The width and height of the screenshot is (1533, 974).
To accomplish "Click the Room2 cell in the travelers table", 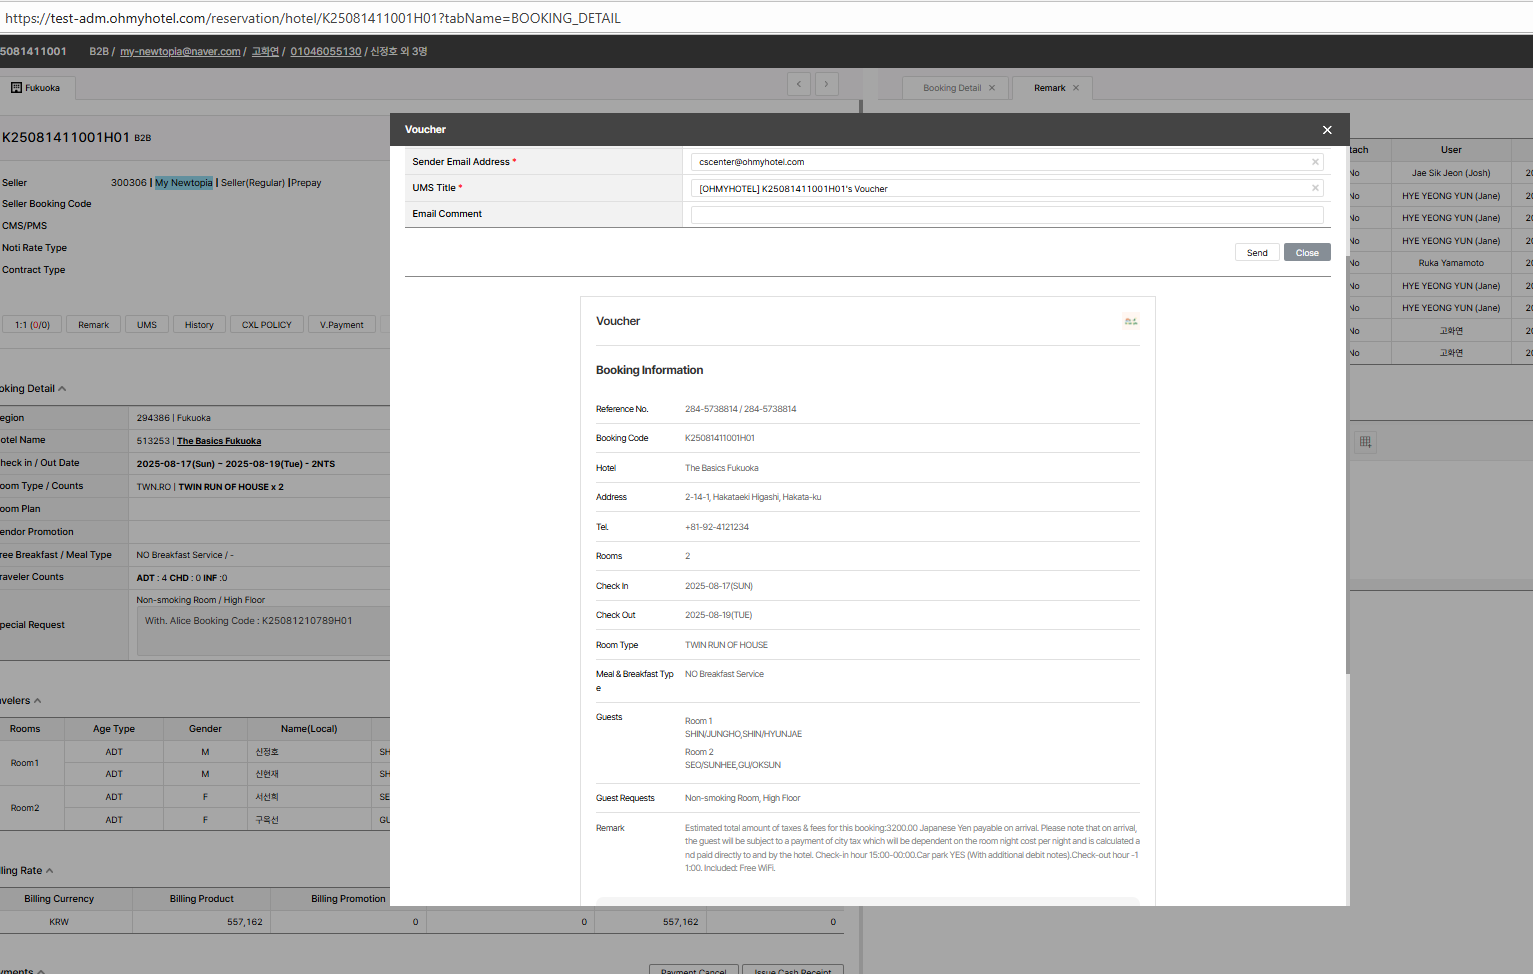I will click(x=25, y=808).
